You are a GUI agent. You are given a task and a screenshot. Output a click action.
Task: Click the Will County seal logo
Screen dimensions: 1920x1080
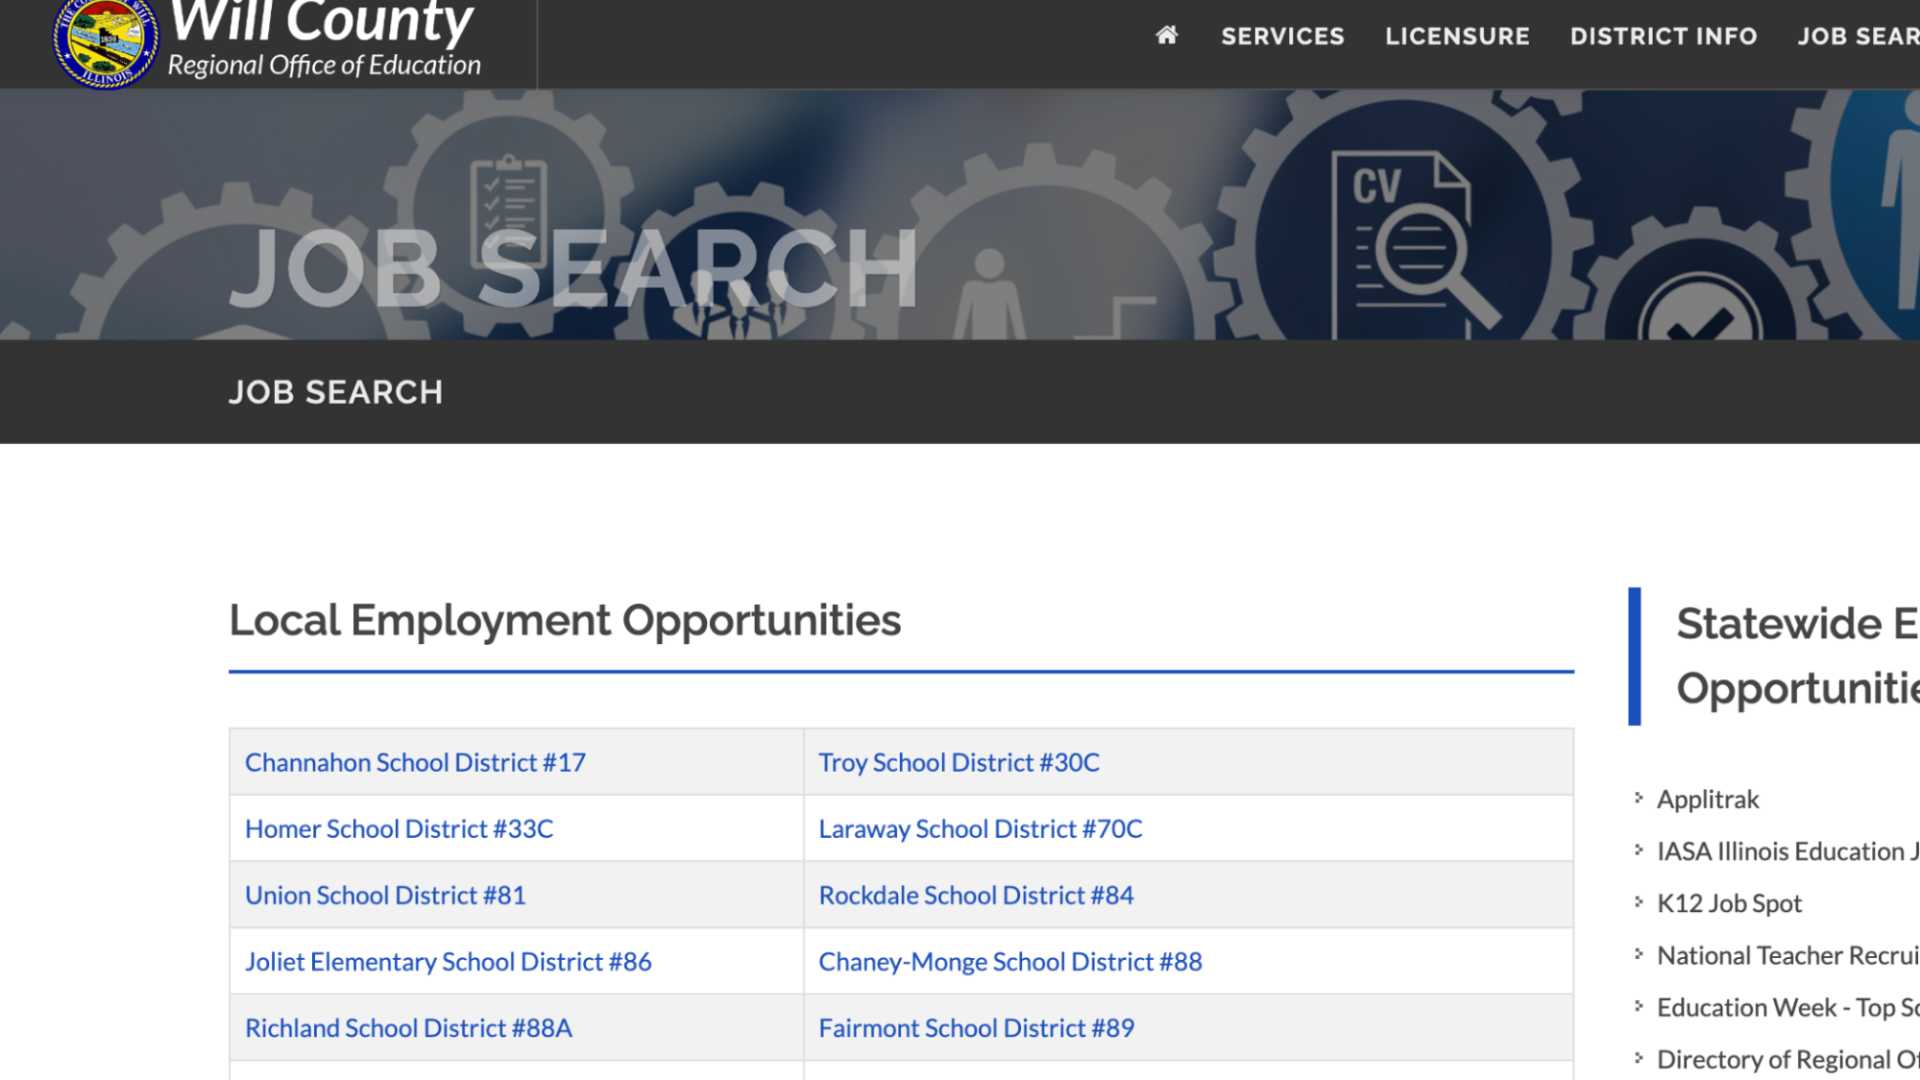point(105,43)
